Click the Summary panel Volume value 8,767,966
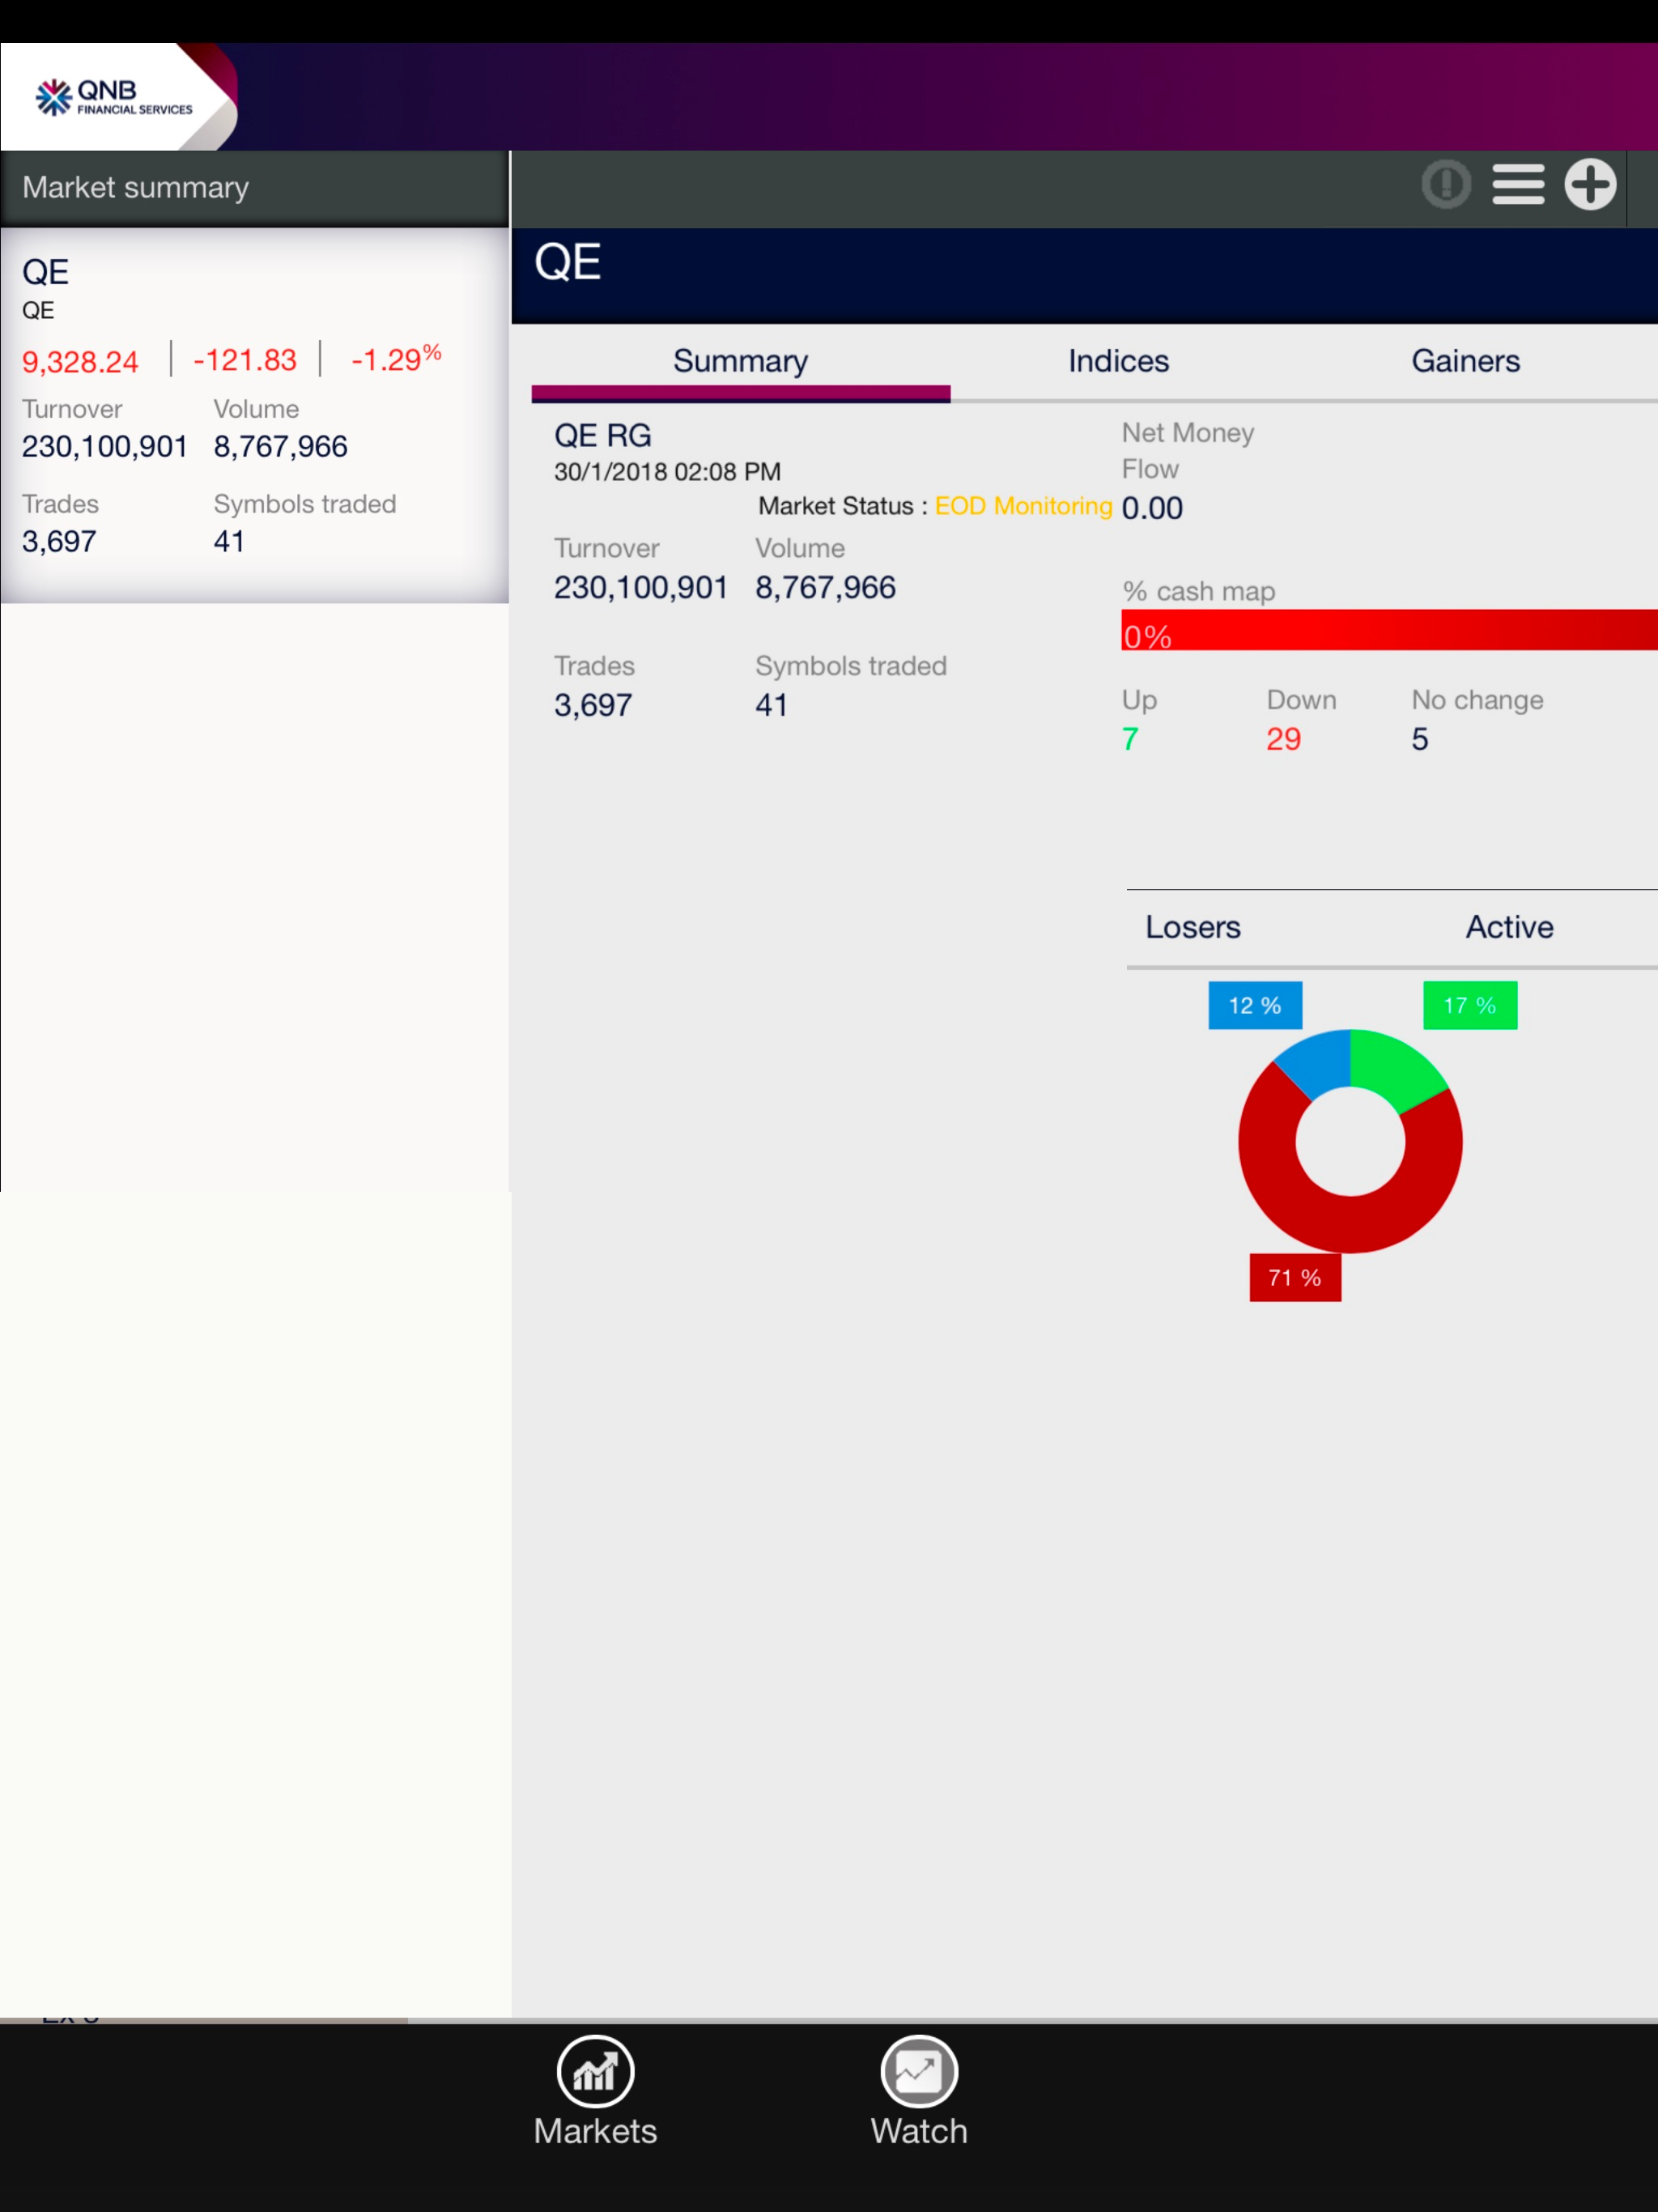The width and height of the screenshot is (1658, 2212). click(825, 587)
